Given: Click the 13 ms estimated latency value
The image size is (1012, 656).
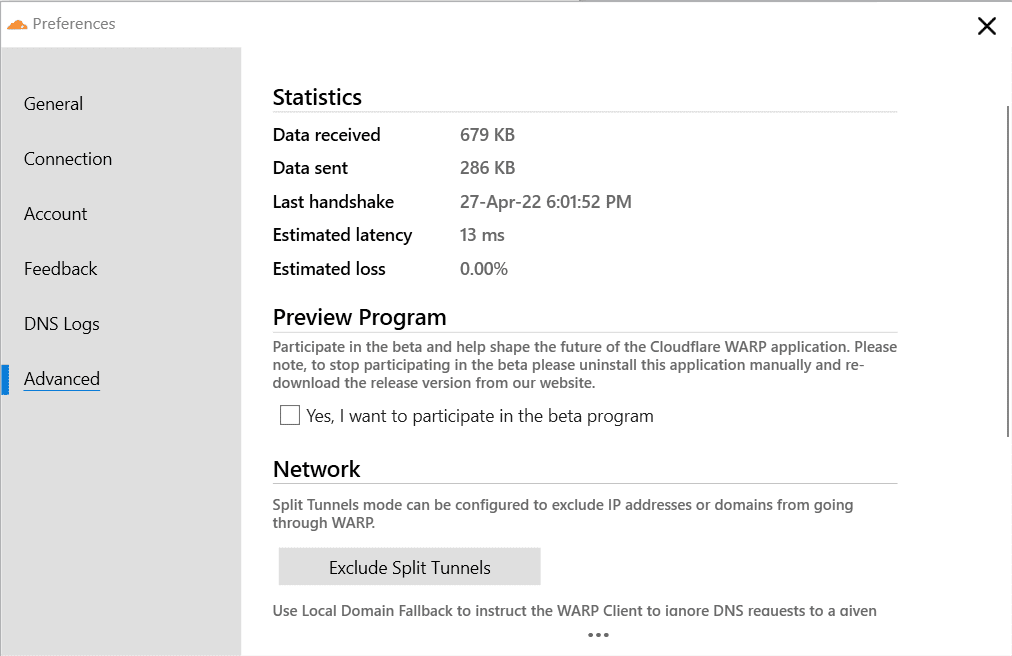Looking at the screenshot, I should click(482, 235).
